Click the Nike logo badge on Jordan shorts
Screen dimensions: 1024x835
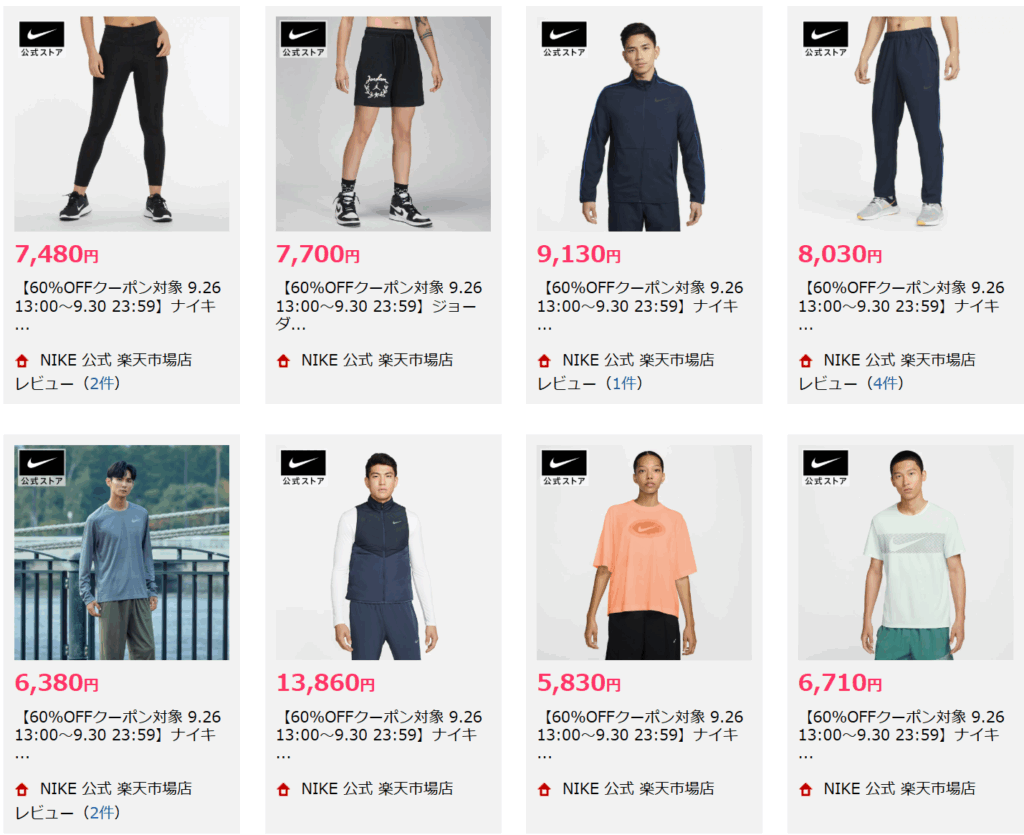(303, 39)
